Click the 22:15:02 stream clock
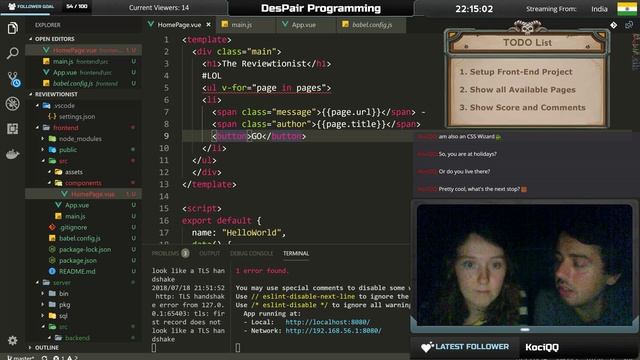Screen dimensions: 640x360 pyautogui.click(x=474, y=9)
